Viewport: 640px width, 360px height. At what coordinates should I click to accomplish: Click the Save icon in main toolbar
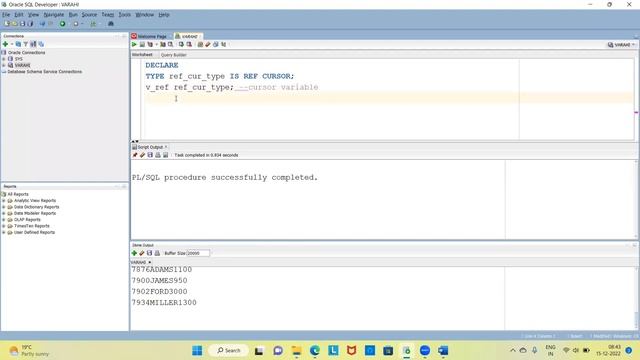(x=22, y=24)
